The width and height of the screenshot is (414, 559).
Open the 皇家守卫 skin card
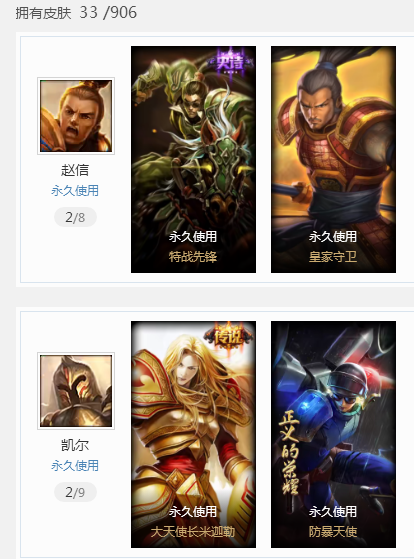click(x=333, y=159)
